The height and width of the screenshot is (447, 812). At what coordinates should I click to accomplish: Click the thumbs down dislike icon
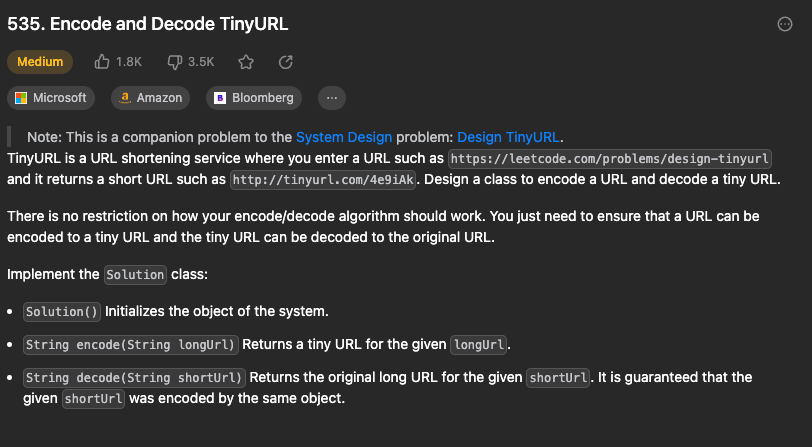pyautogui.click(x=175, y=62)
